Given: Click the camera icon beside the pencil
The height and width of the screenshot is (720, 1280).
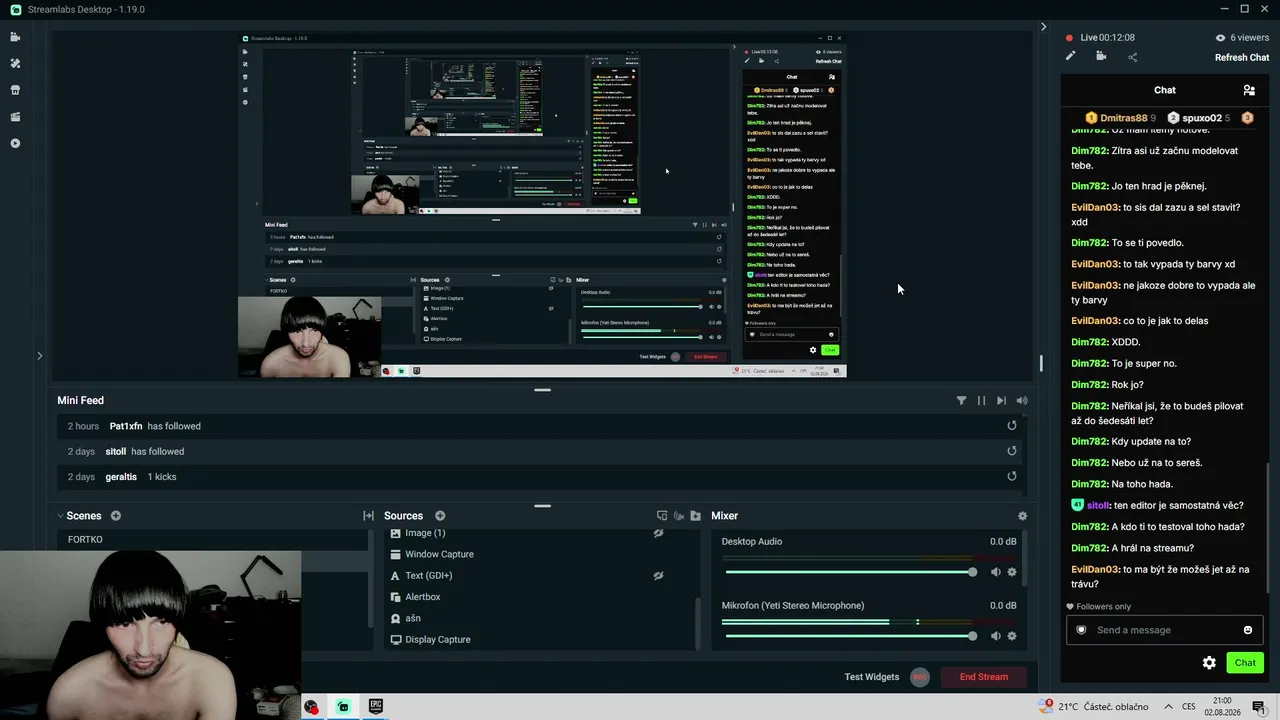Looking at the screenshot, I should (1101, 56).
